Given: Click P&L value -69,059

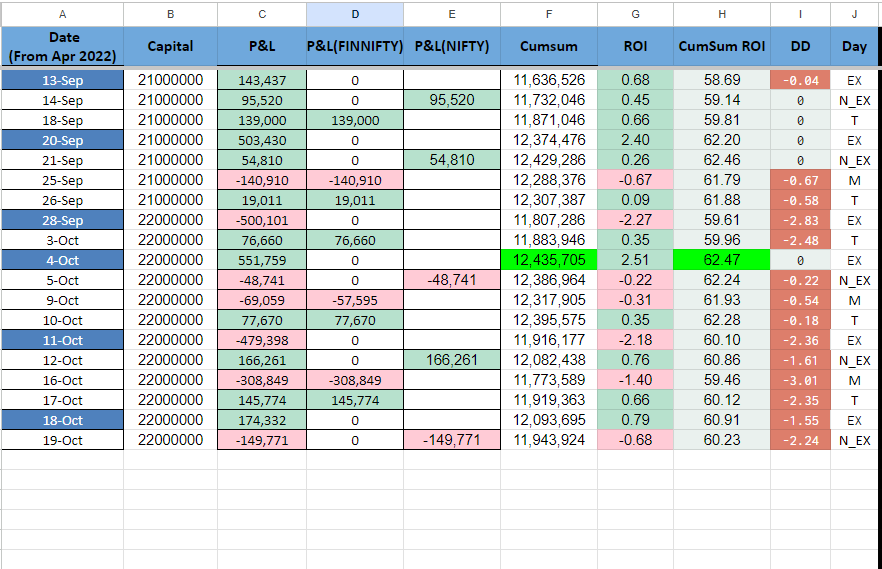Looking at the screenshot, I should (x=262, y=300).
